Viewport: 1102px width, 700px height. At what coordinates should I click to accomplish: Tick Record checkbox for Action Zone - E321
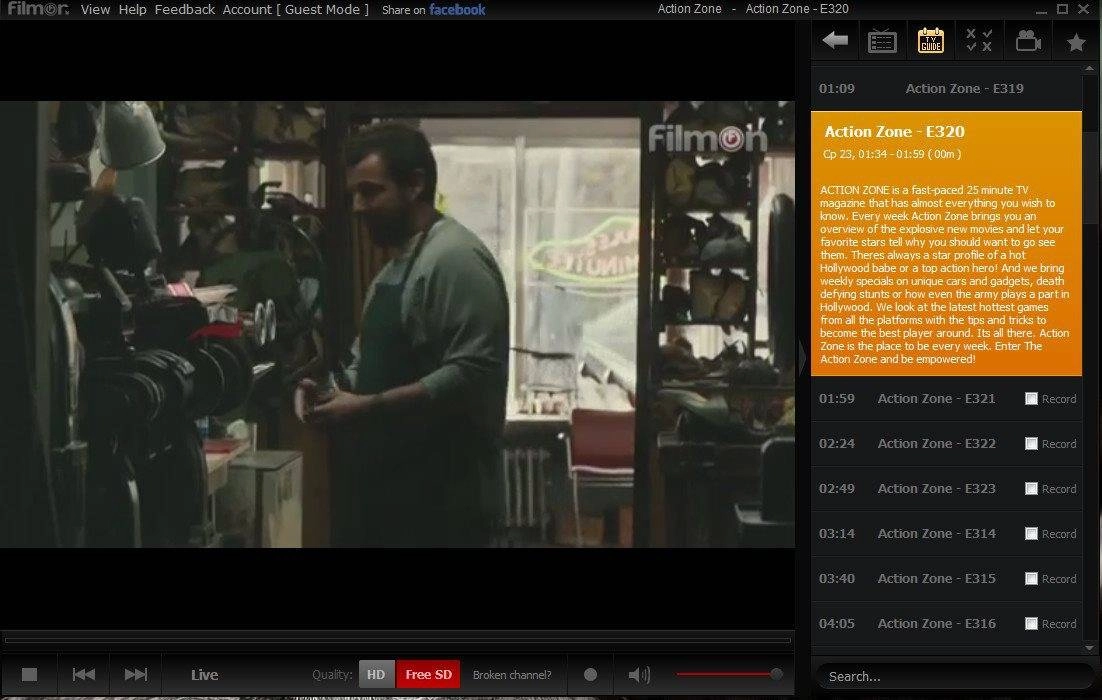tap(1031, 398)
